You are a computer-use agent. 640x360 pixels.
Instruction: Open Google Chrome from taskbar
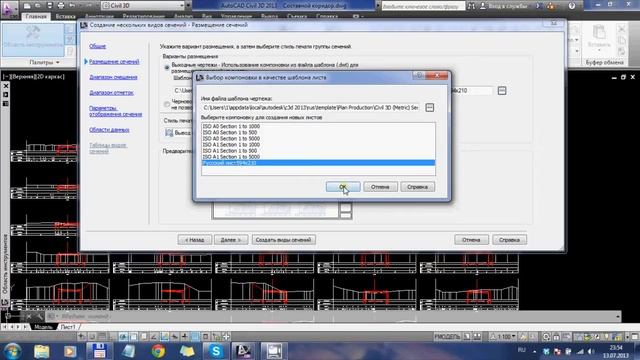point(158,351)
